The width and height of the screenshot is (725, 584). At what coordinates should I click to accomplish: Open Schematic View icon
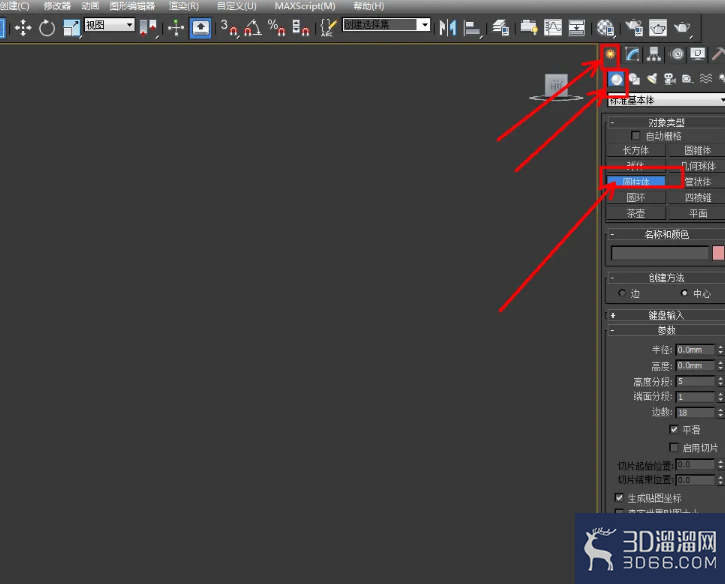pyautogui.click(x=577, y=28)
